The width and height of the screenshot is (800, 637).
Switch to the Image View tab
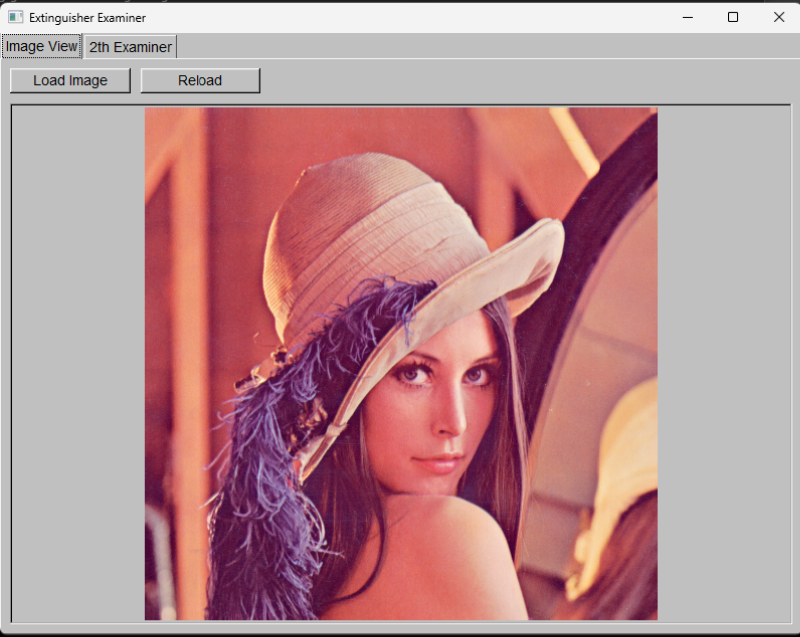pos(41,46)
